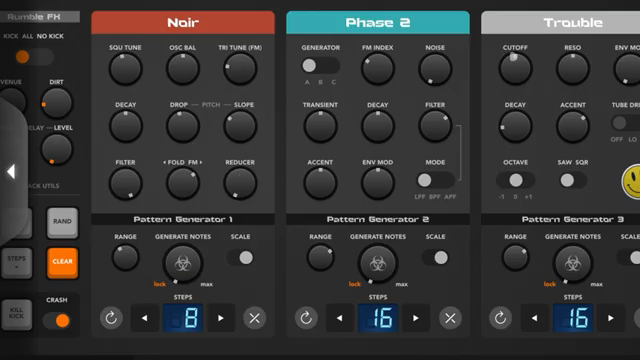Image resolution: width=640 pixels, height=360 pixels.
Task: Click the RANGE knob in Pattern Generator 1
Action: click(125, 258)
